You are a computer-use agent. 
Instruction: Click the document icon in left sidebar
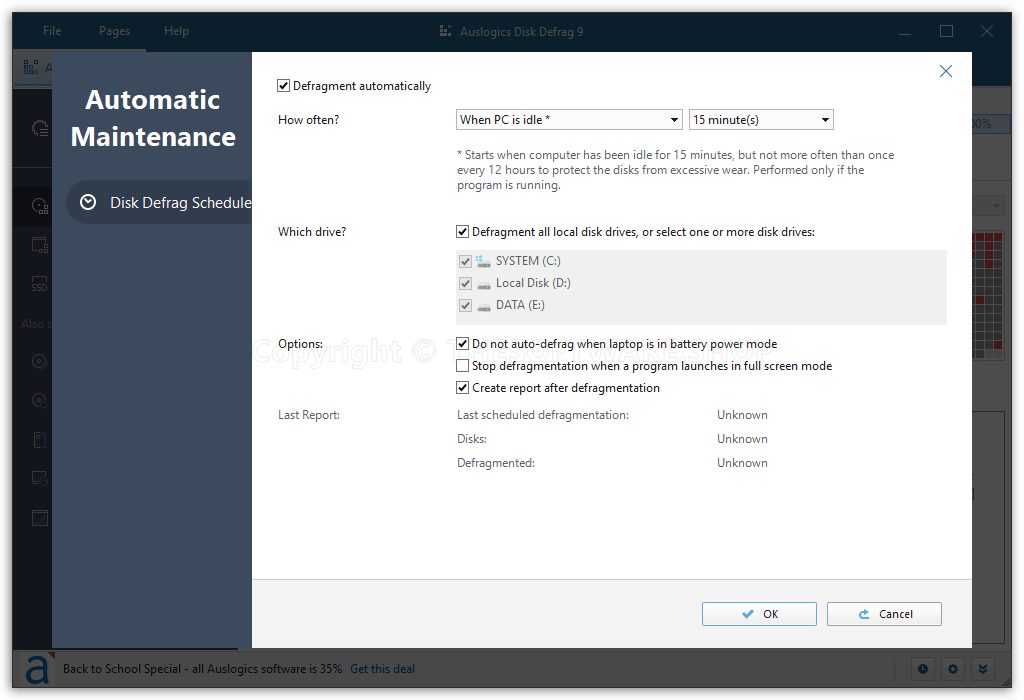click(x=40, y=439)
